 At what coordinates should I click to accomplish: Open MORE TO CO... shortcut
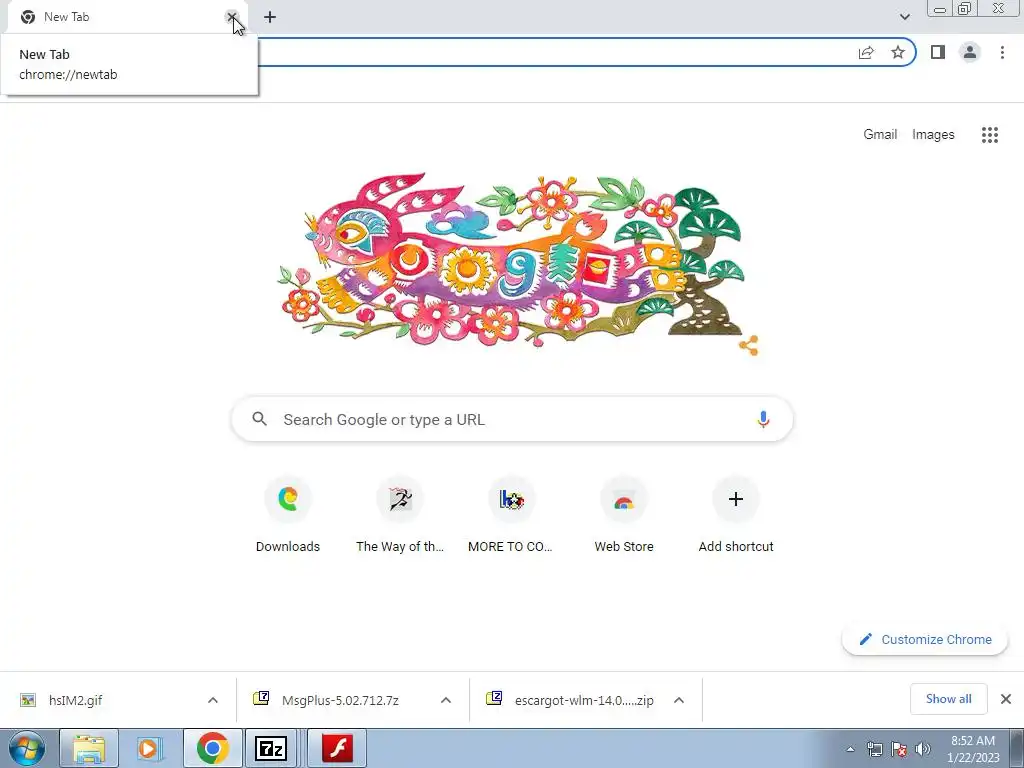(x=511, y=515)
